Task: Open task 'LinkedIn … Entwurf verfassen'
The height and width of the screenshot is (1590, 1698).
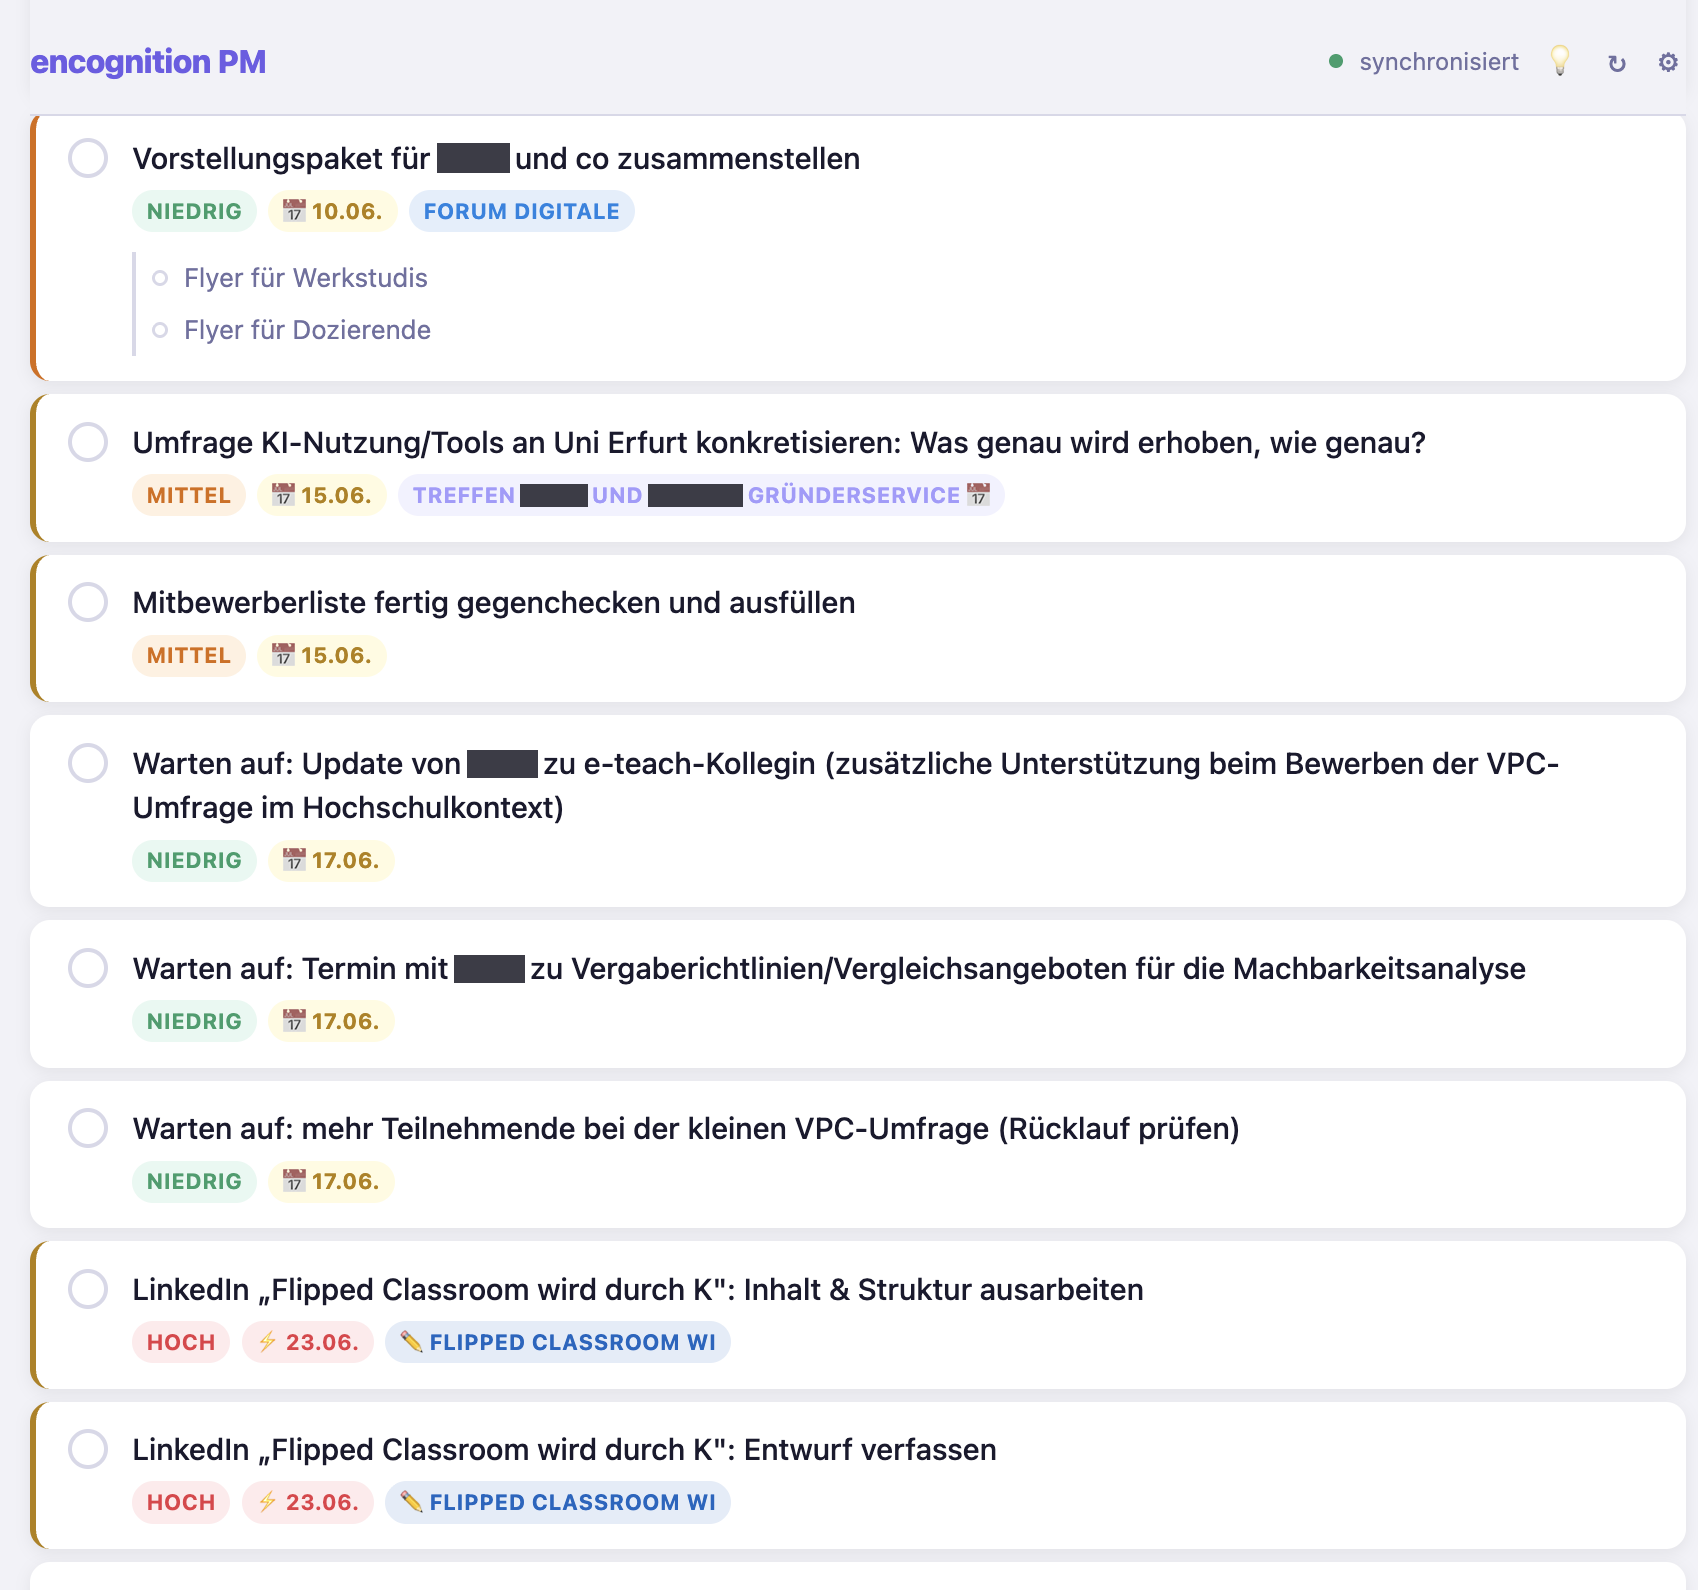Action: [564, 1449]
